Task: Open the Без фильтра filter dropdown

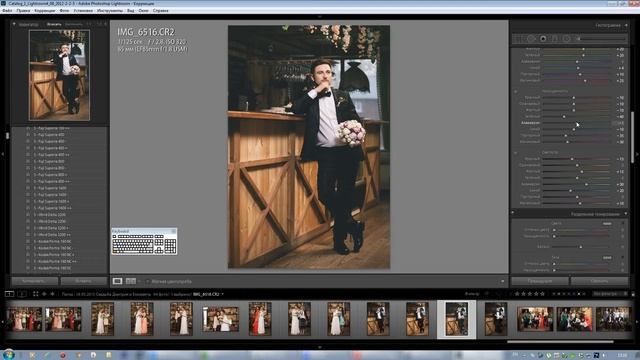Action: 610,294
